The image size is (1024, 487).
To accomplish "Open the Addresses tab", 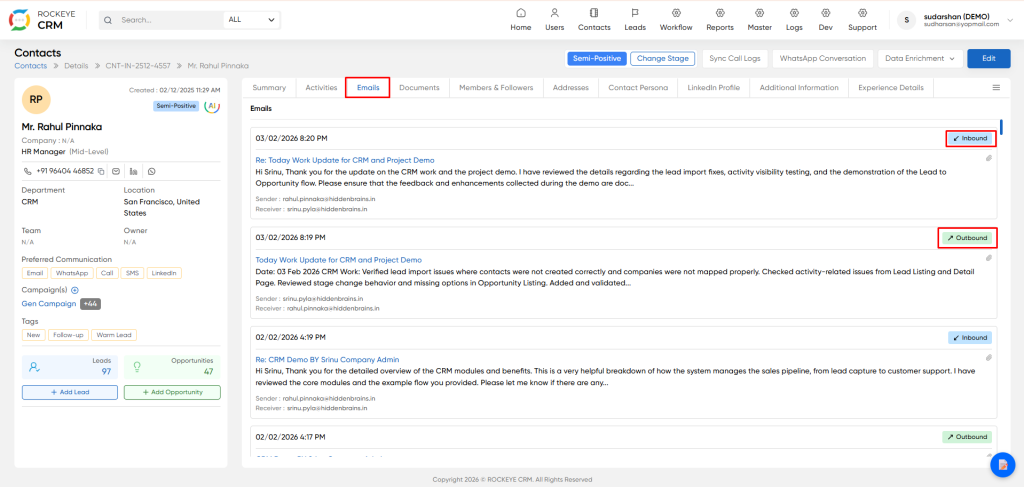I will tap(571, 87).
